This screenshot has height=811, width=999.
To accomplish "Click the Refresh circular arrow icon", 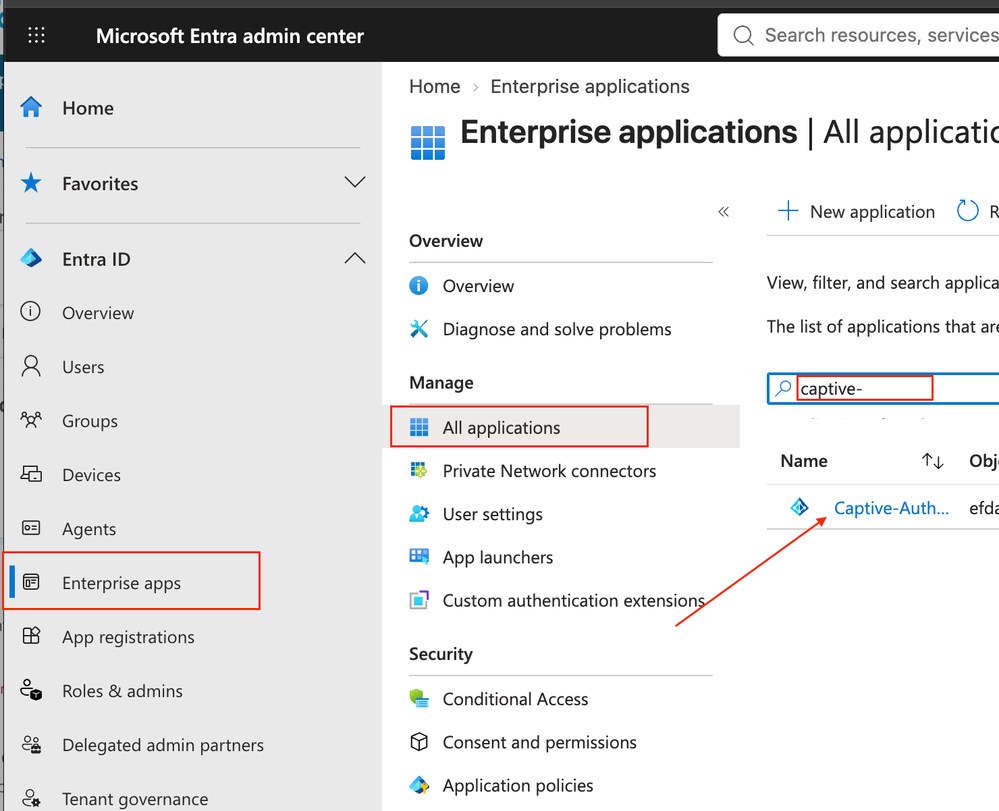I will (967, 211).
